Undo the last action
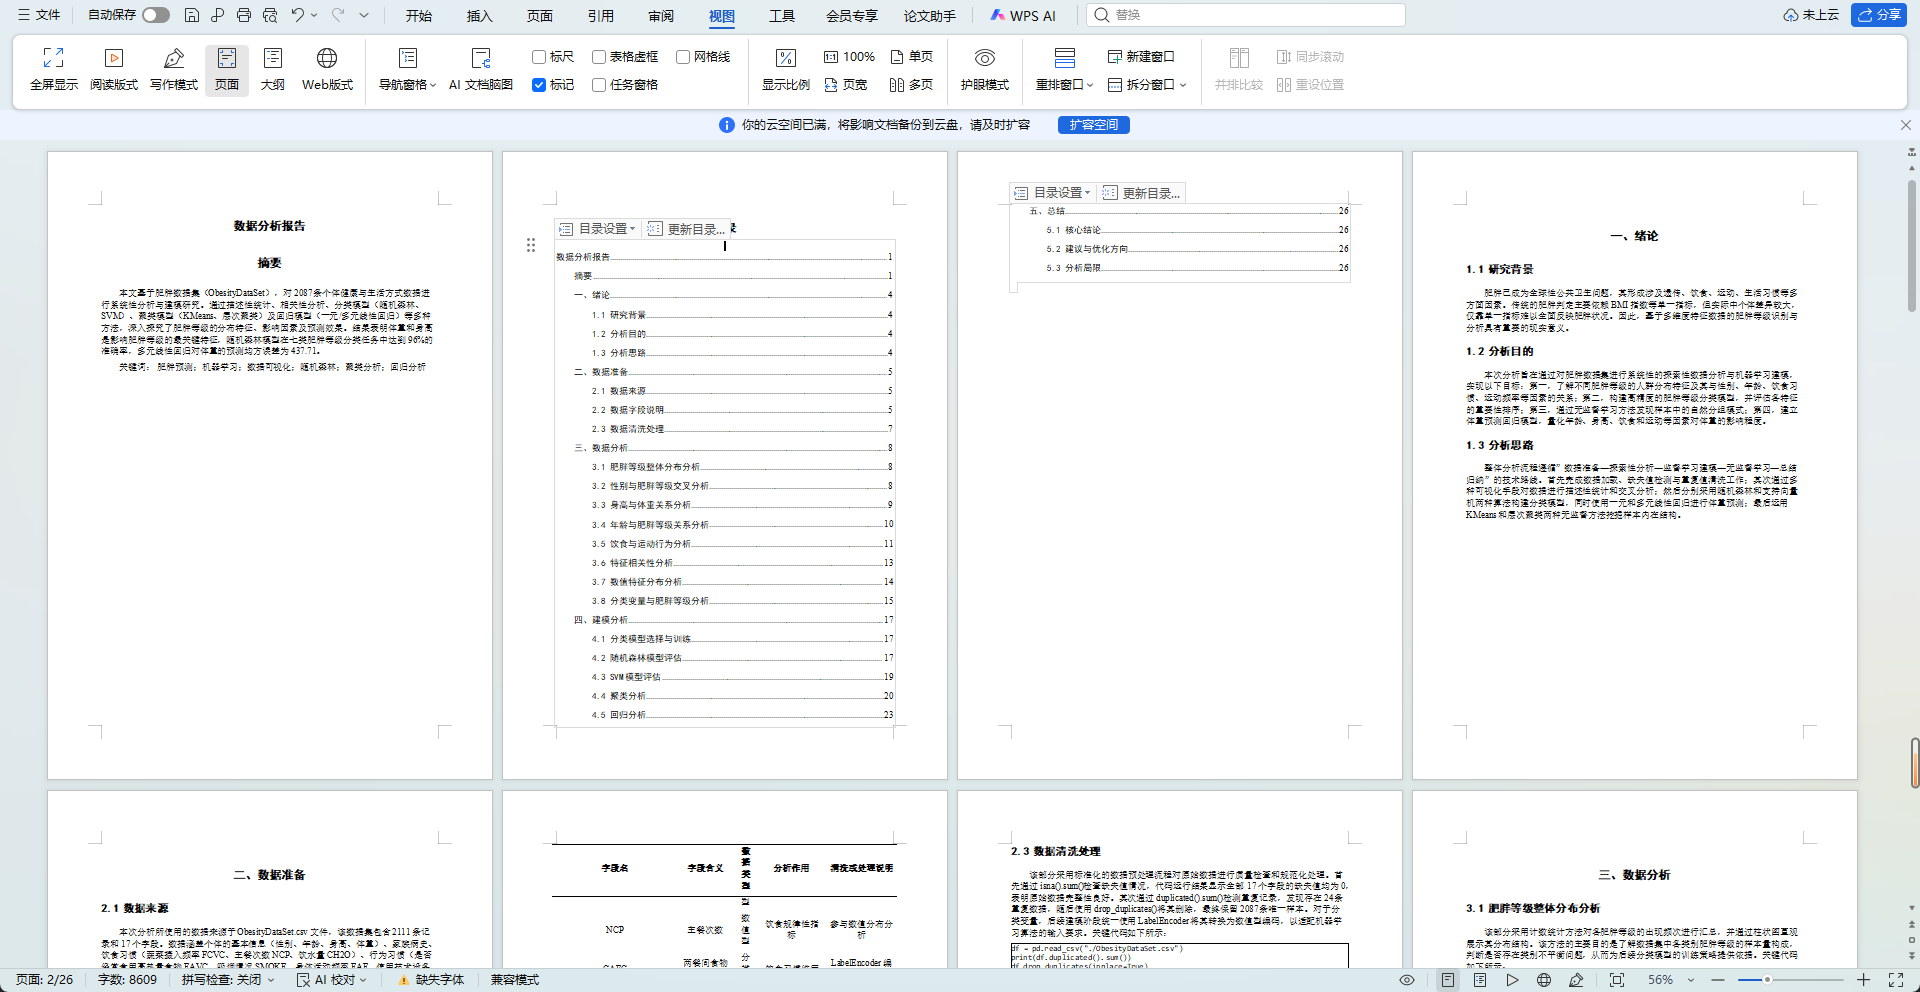The height and width of the screenshot is (992, 1920). tap(297, 15)
